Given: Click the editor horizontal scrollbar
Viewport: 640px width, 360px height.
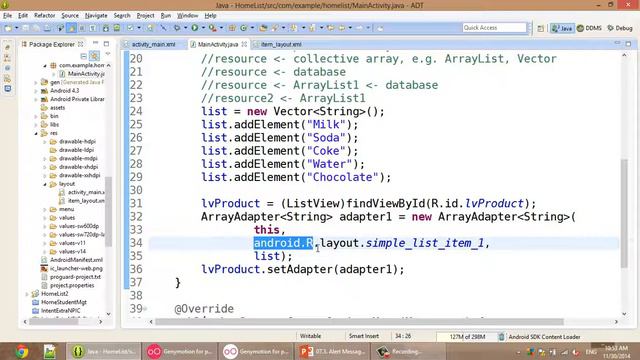Looking at the screenshot, I should pos(359,322).
